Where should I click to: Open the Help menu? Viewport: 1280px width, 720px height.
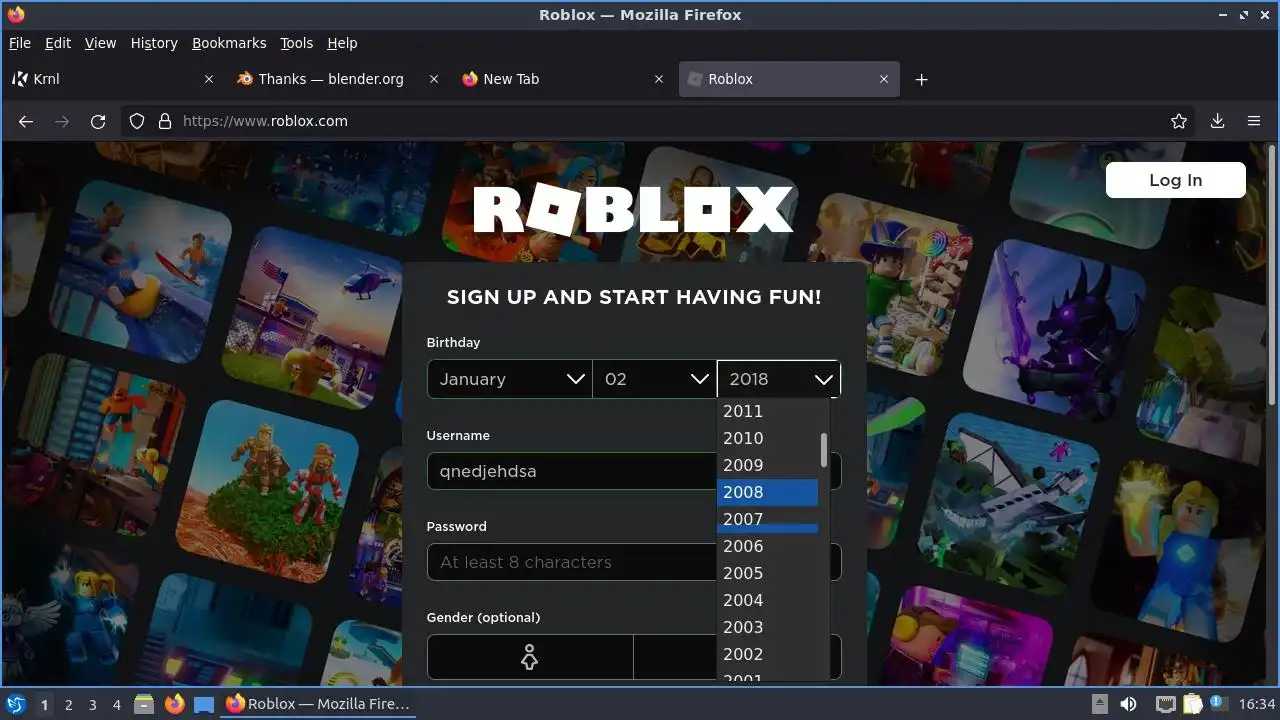click(342, 43)
